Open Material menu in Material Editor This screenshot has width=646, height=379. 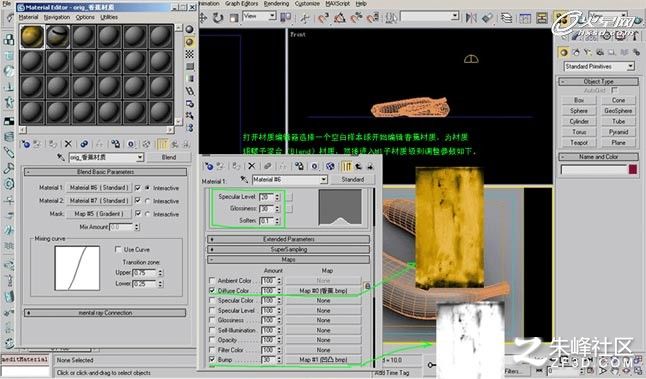[x=28, y=17]
